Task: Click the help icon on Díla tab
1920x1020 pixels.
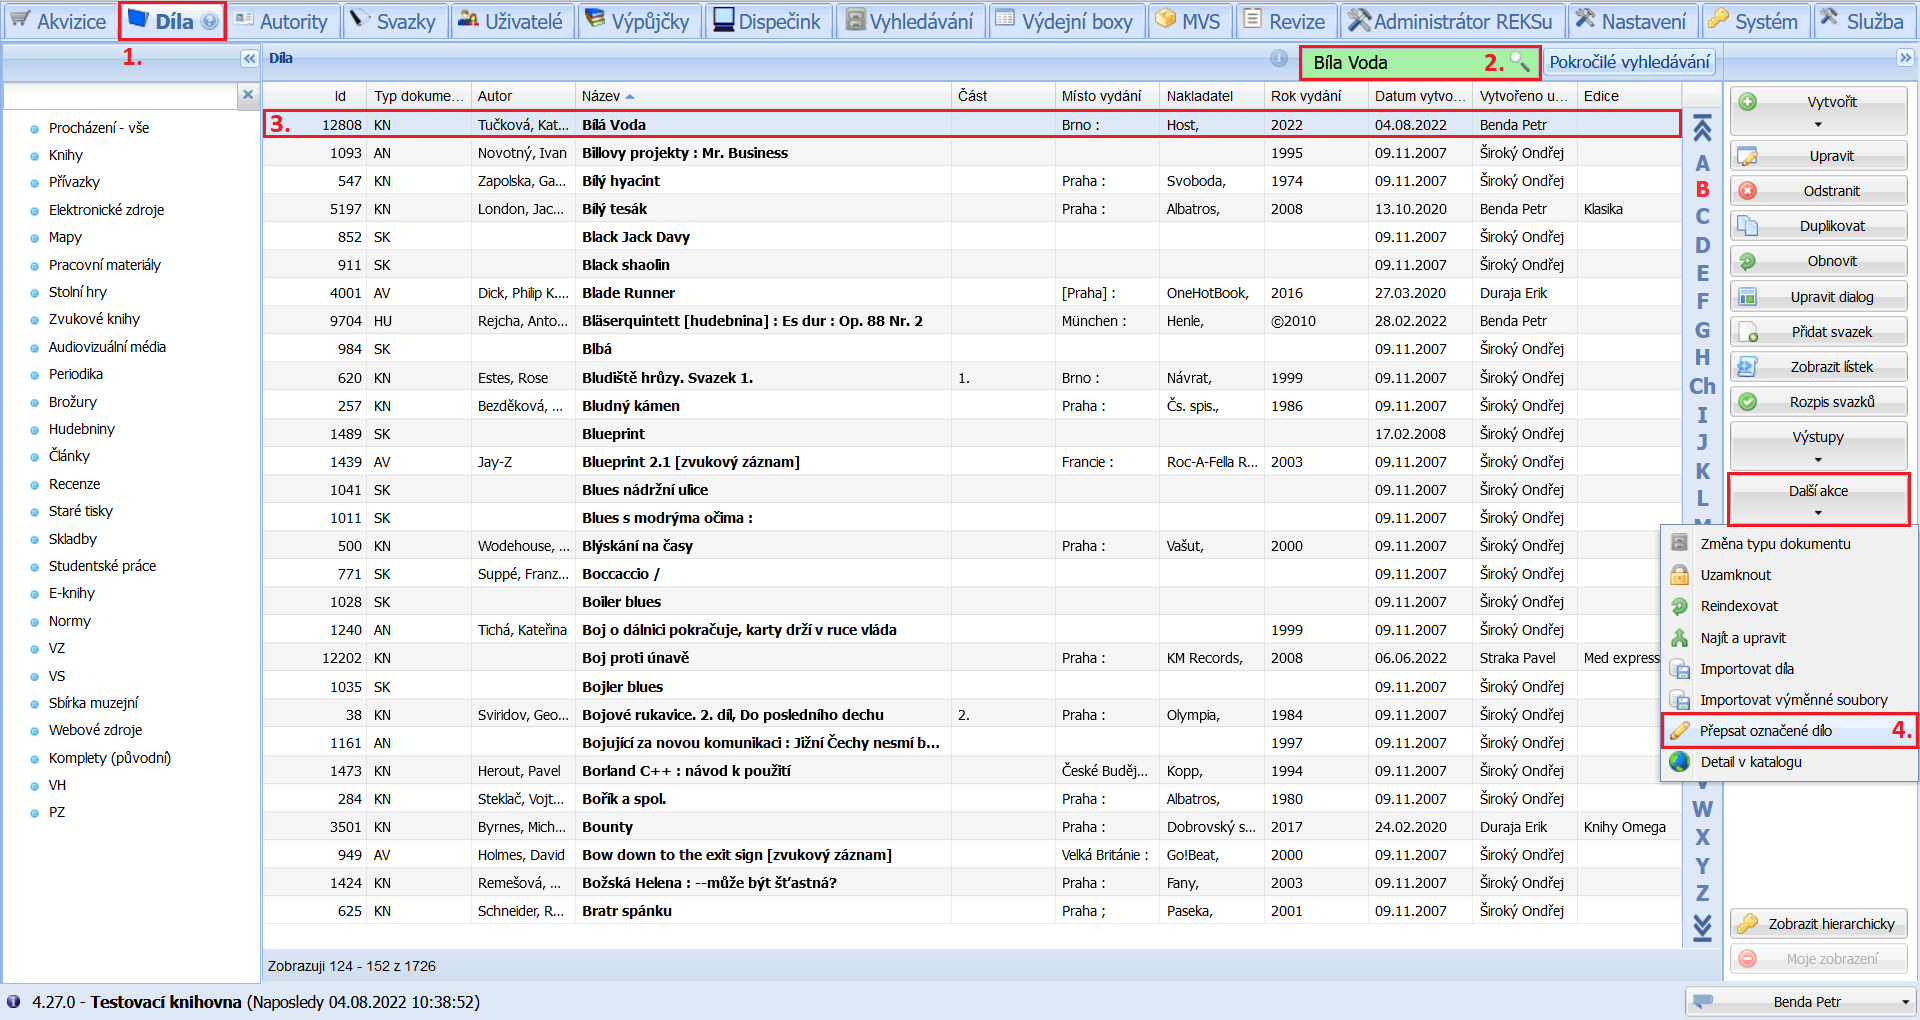Action: tap(209, 21)
